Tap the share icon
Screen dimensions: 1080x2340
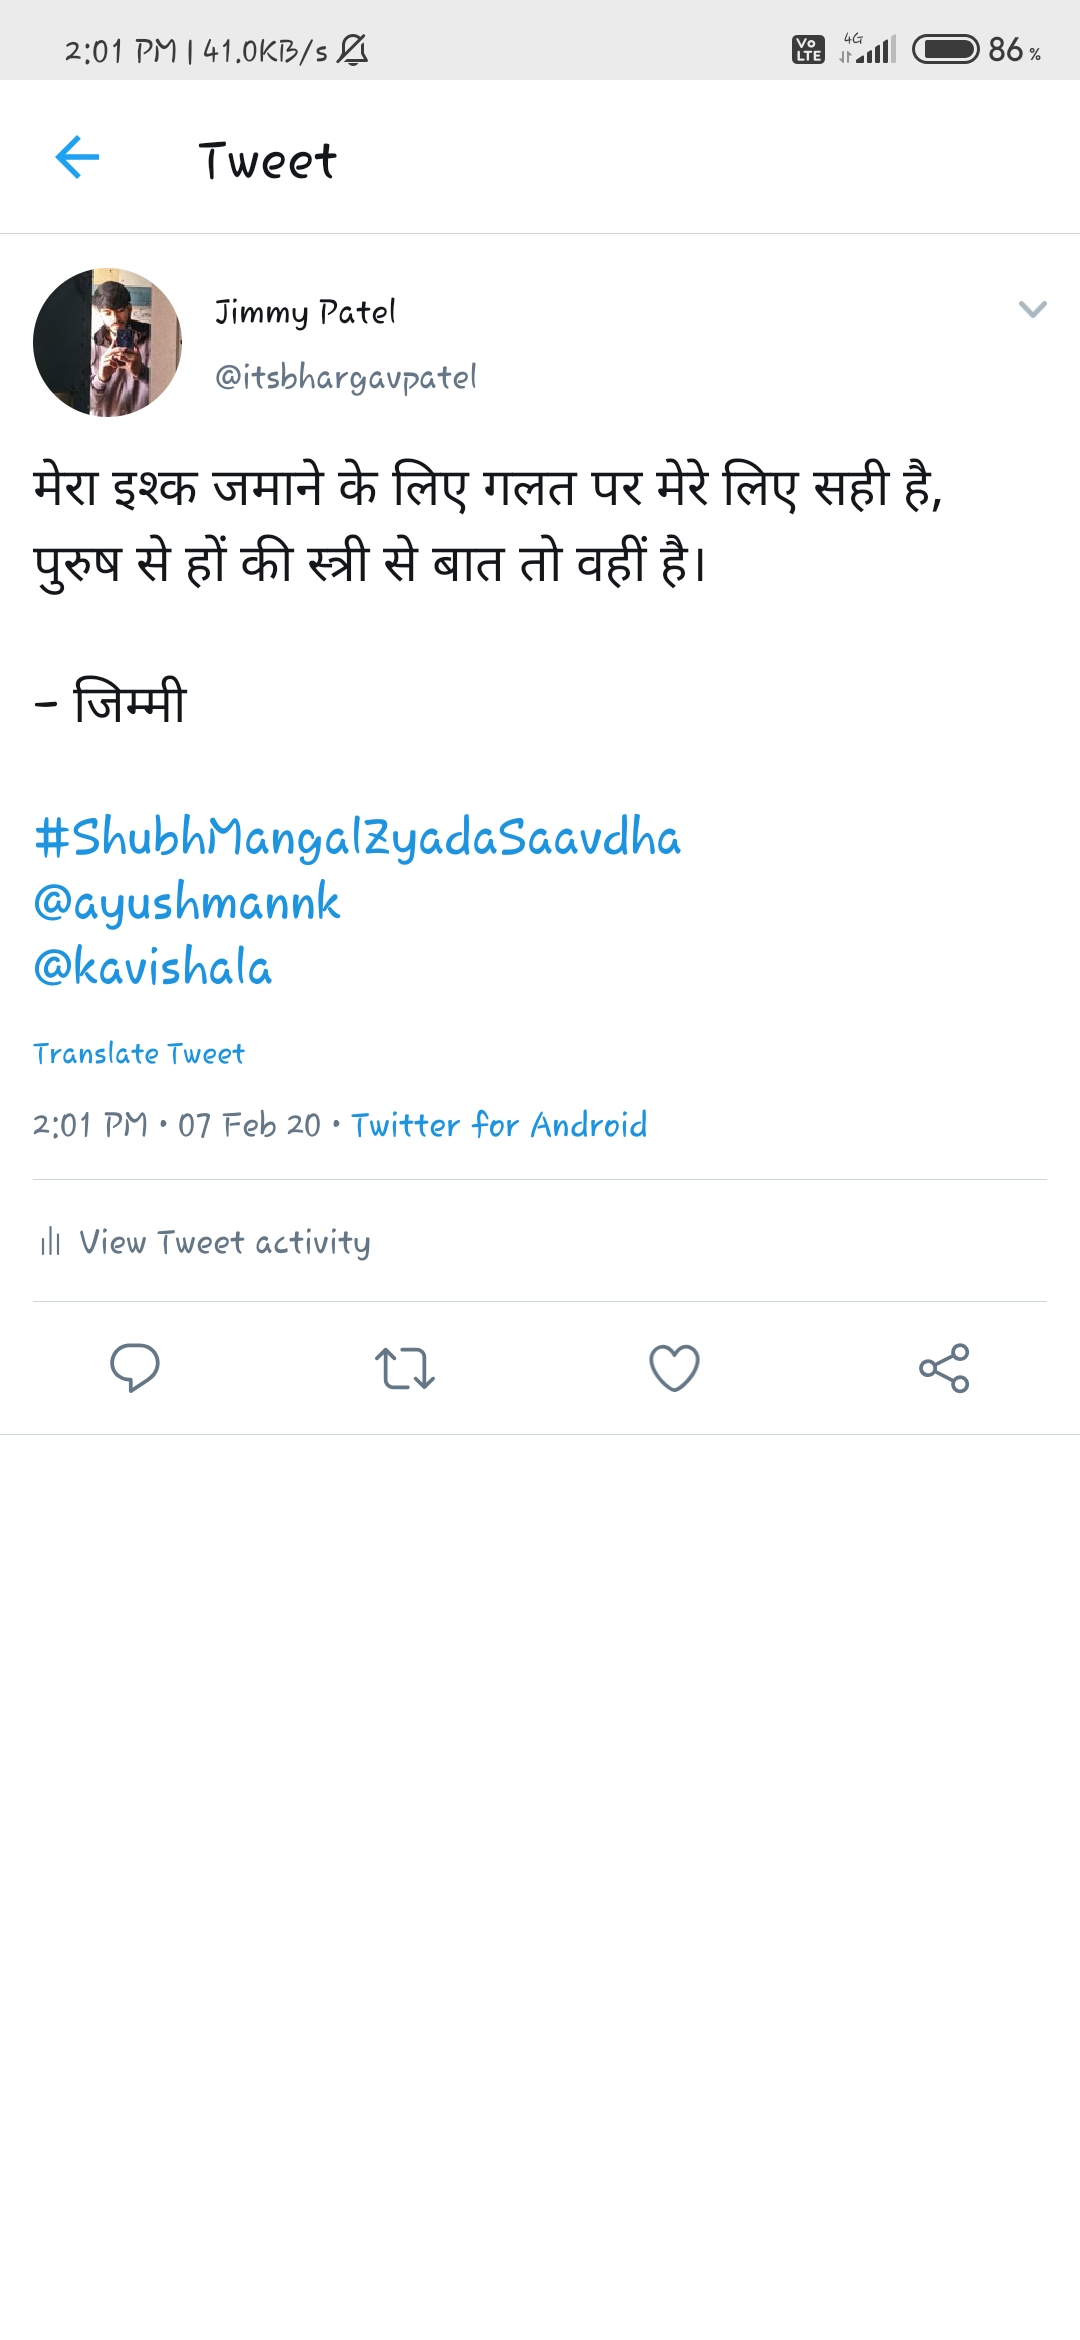(944, 1368)
